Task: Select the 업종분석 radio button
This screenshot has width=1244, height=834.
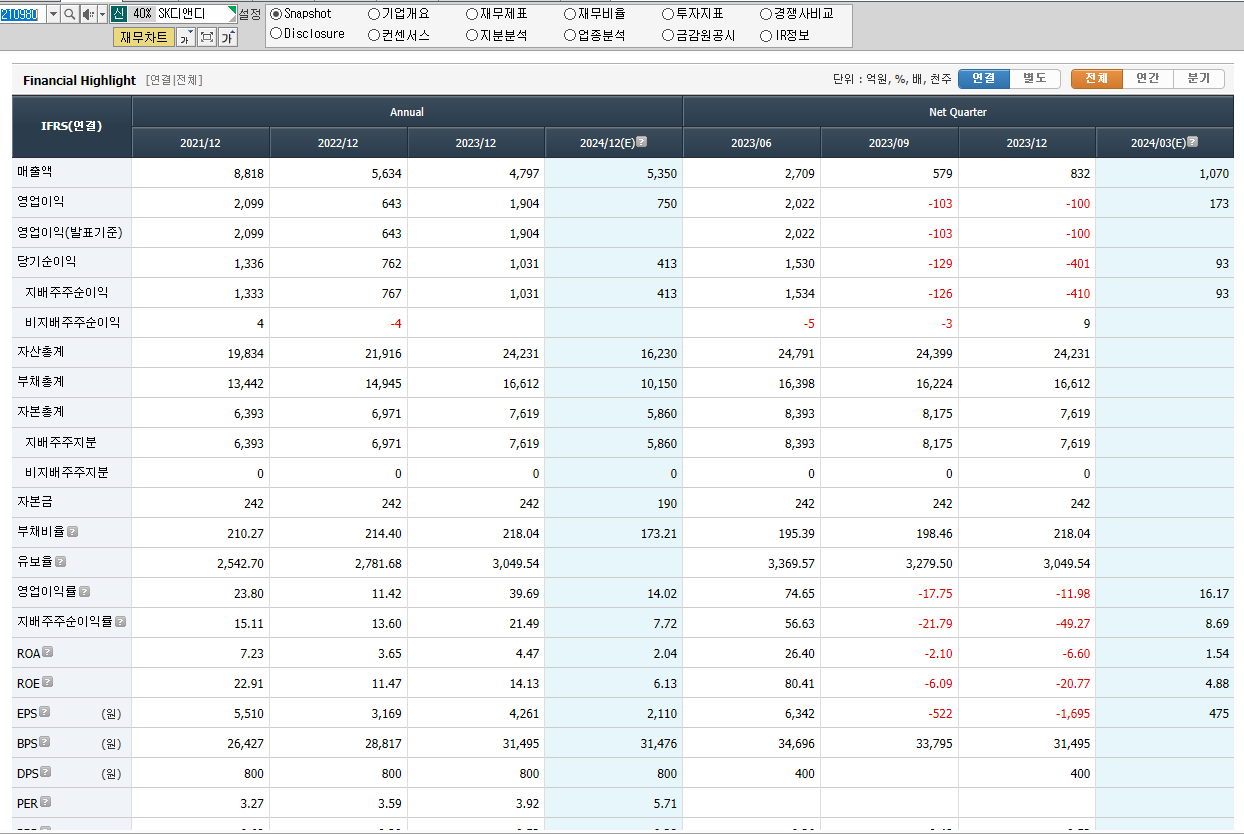Action: coord(570,35)
